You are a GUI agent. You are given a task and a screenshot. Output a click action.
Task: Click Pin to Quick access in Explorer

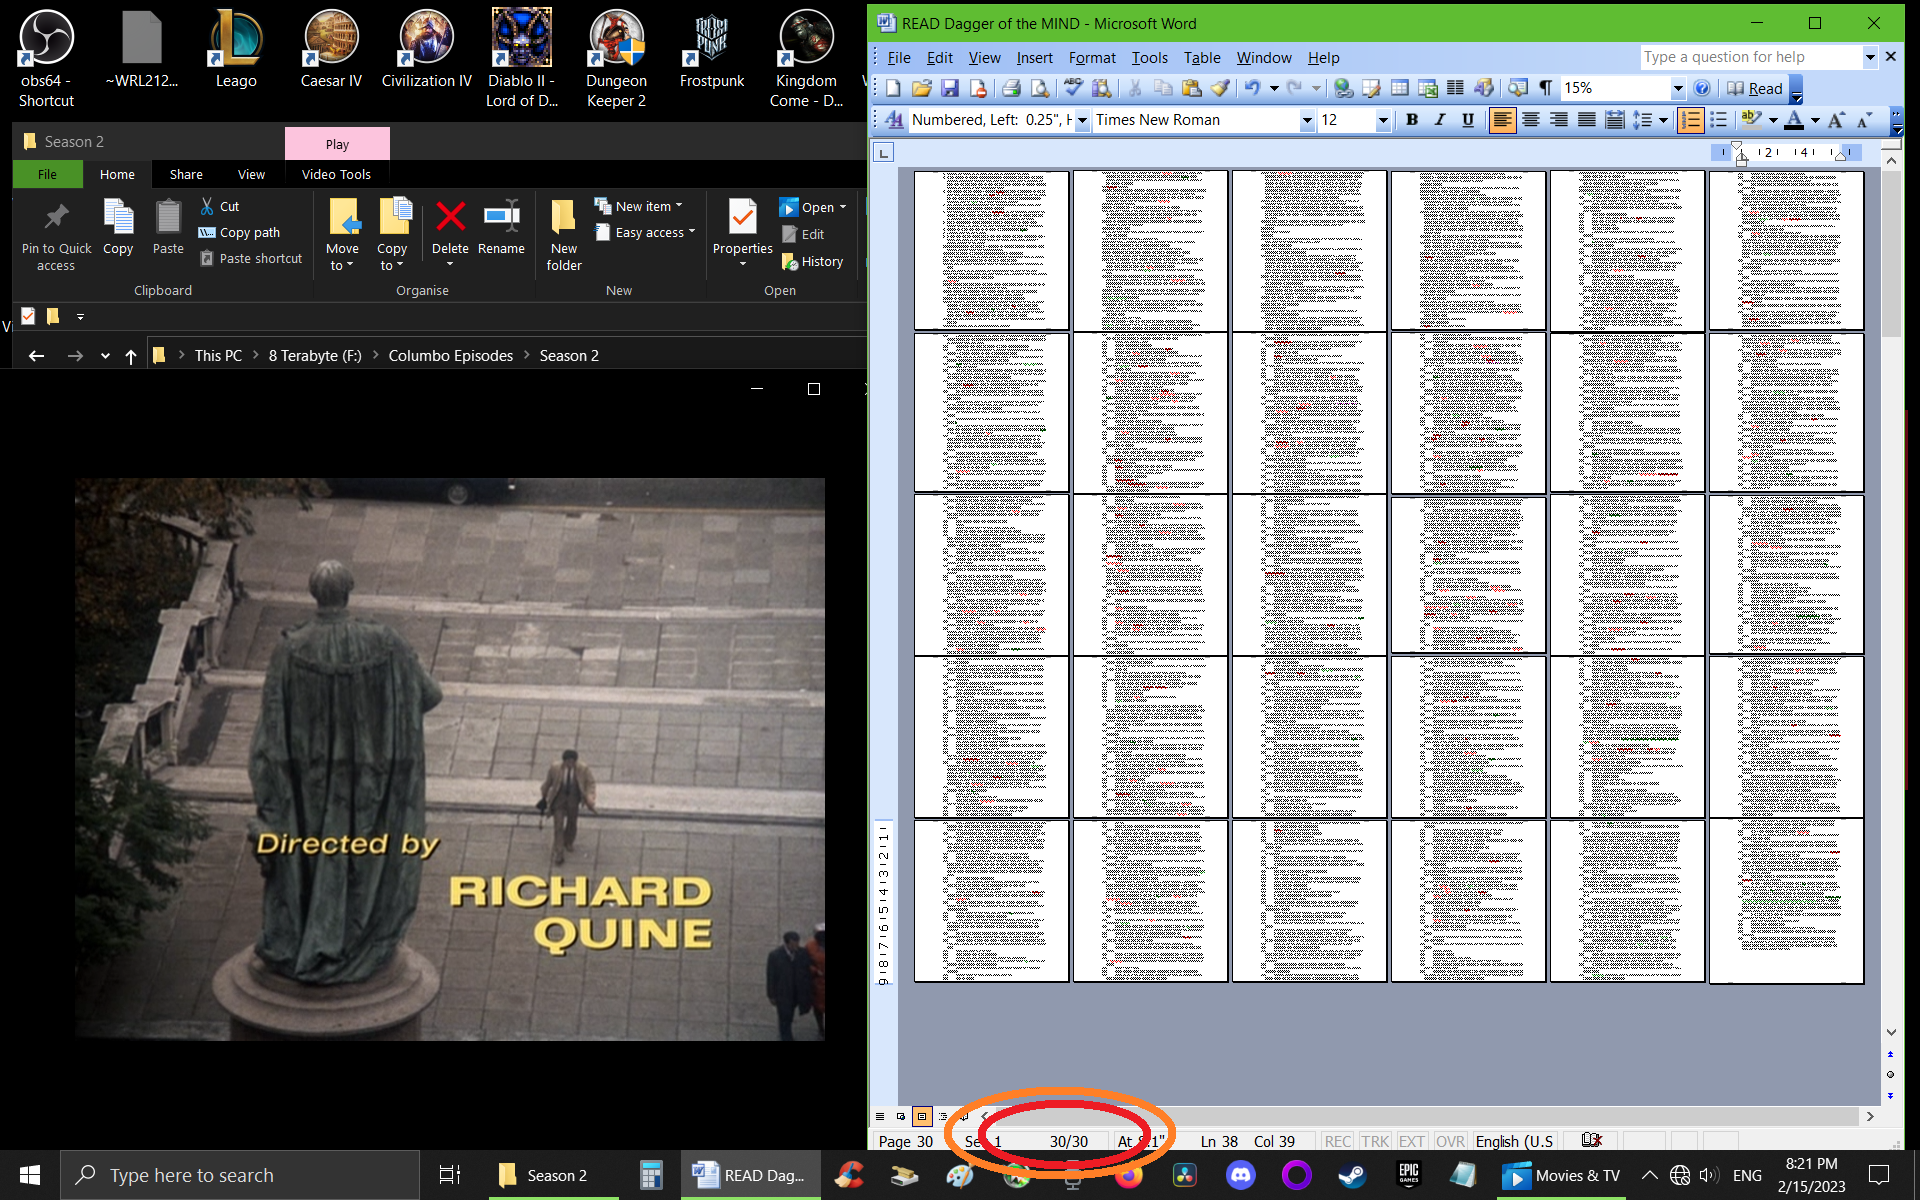(x=56, y=235)
